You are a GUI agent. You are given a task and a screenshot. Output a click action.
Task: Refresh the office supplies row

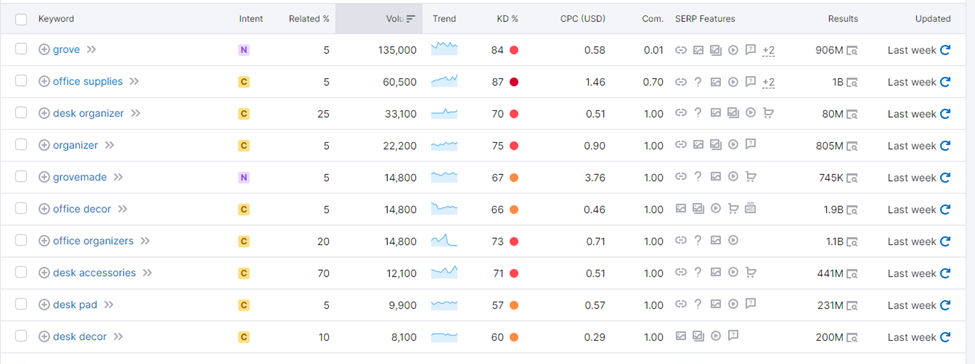coord(945,82)
